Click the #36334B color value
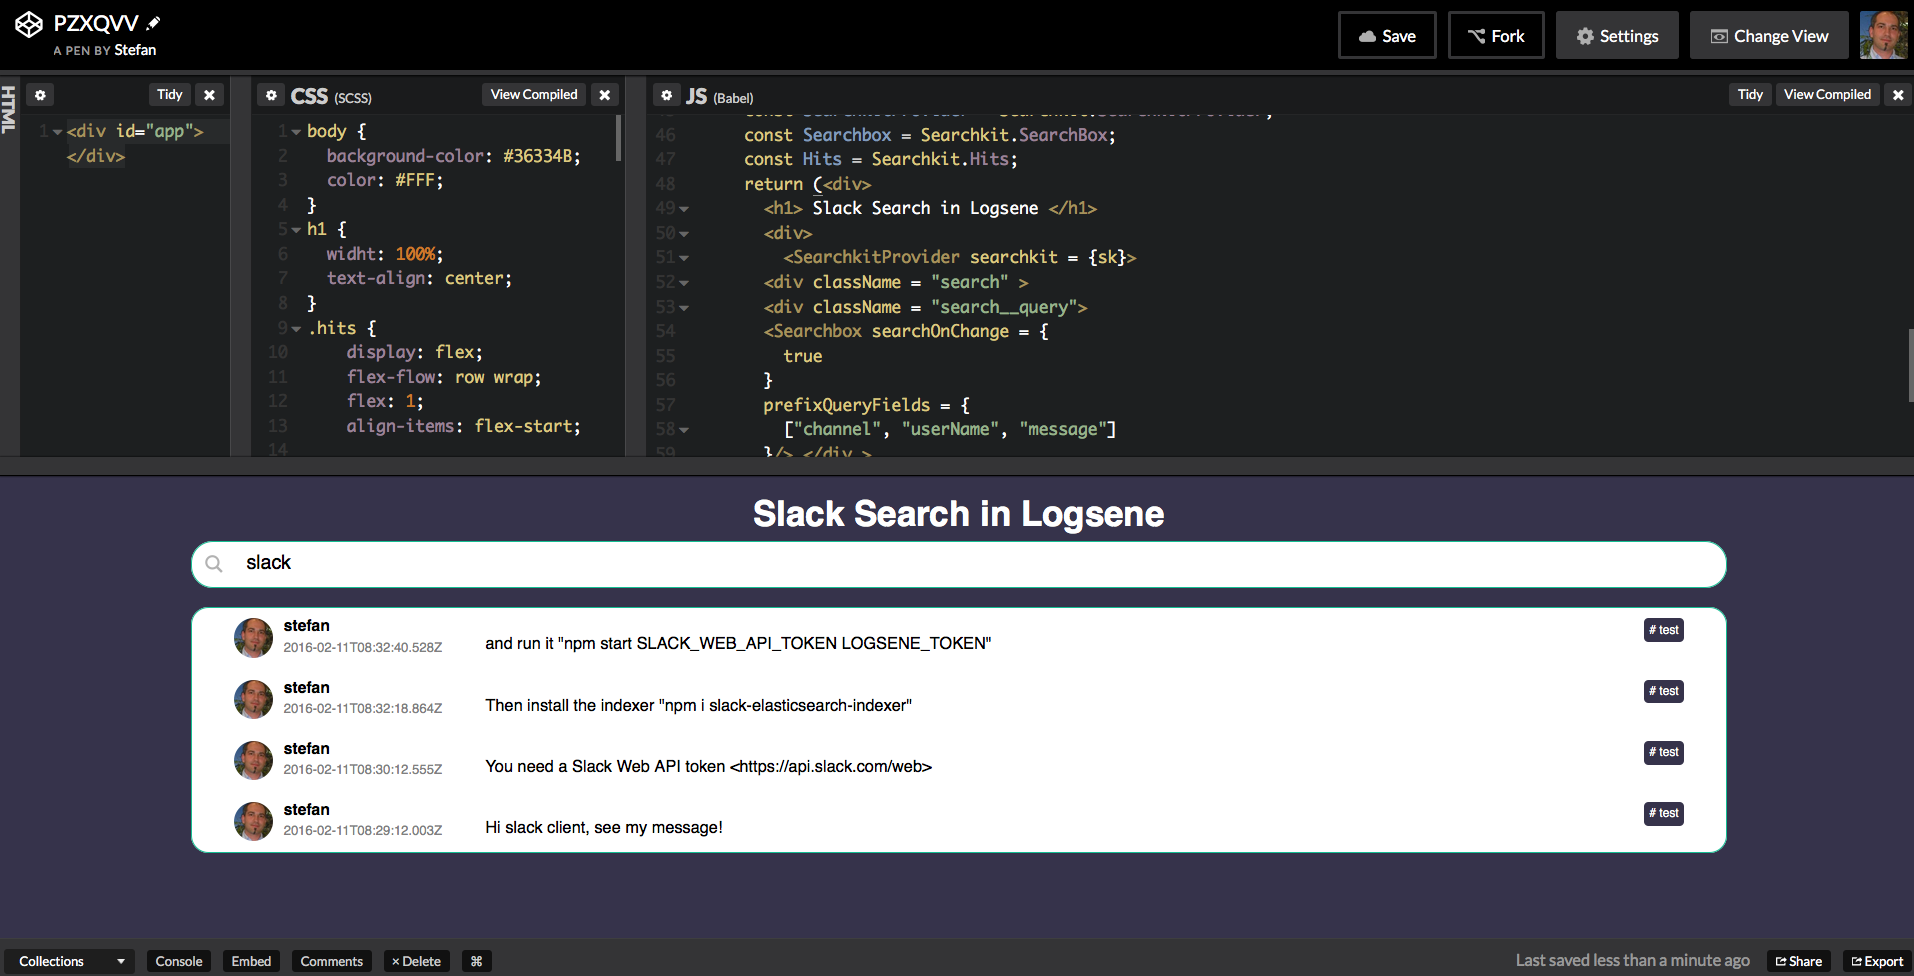The height and width of the screenshot is (976, 1914). click(x=538, y=156)
